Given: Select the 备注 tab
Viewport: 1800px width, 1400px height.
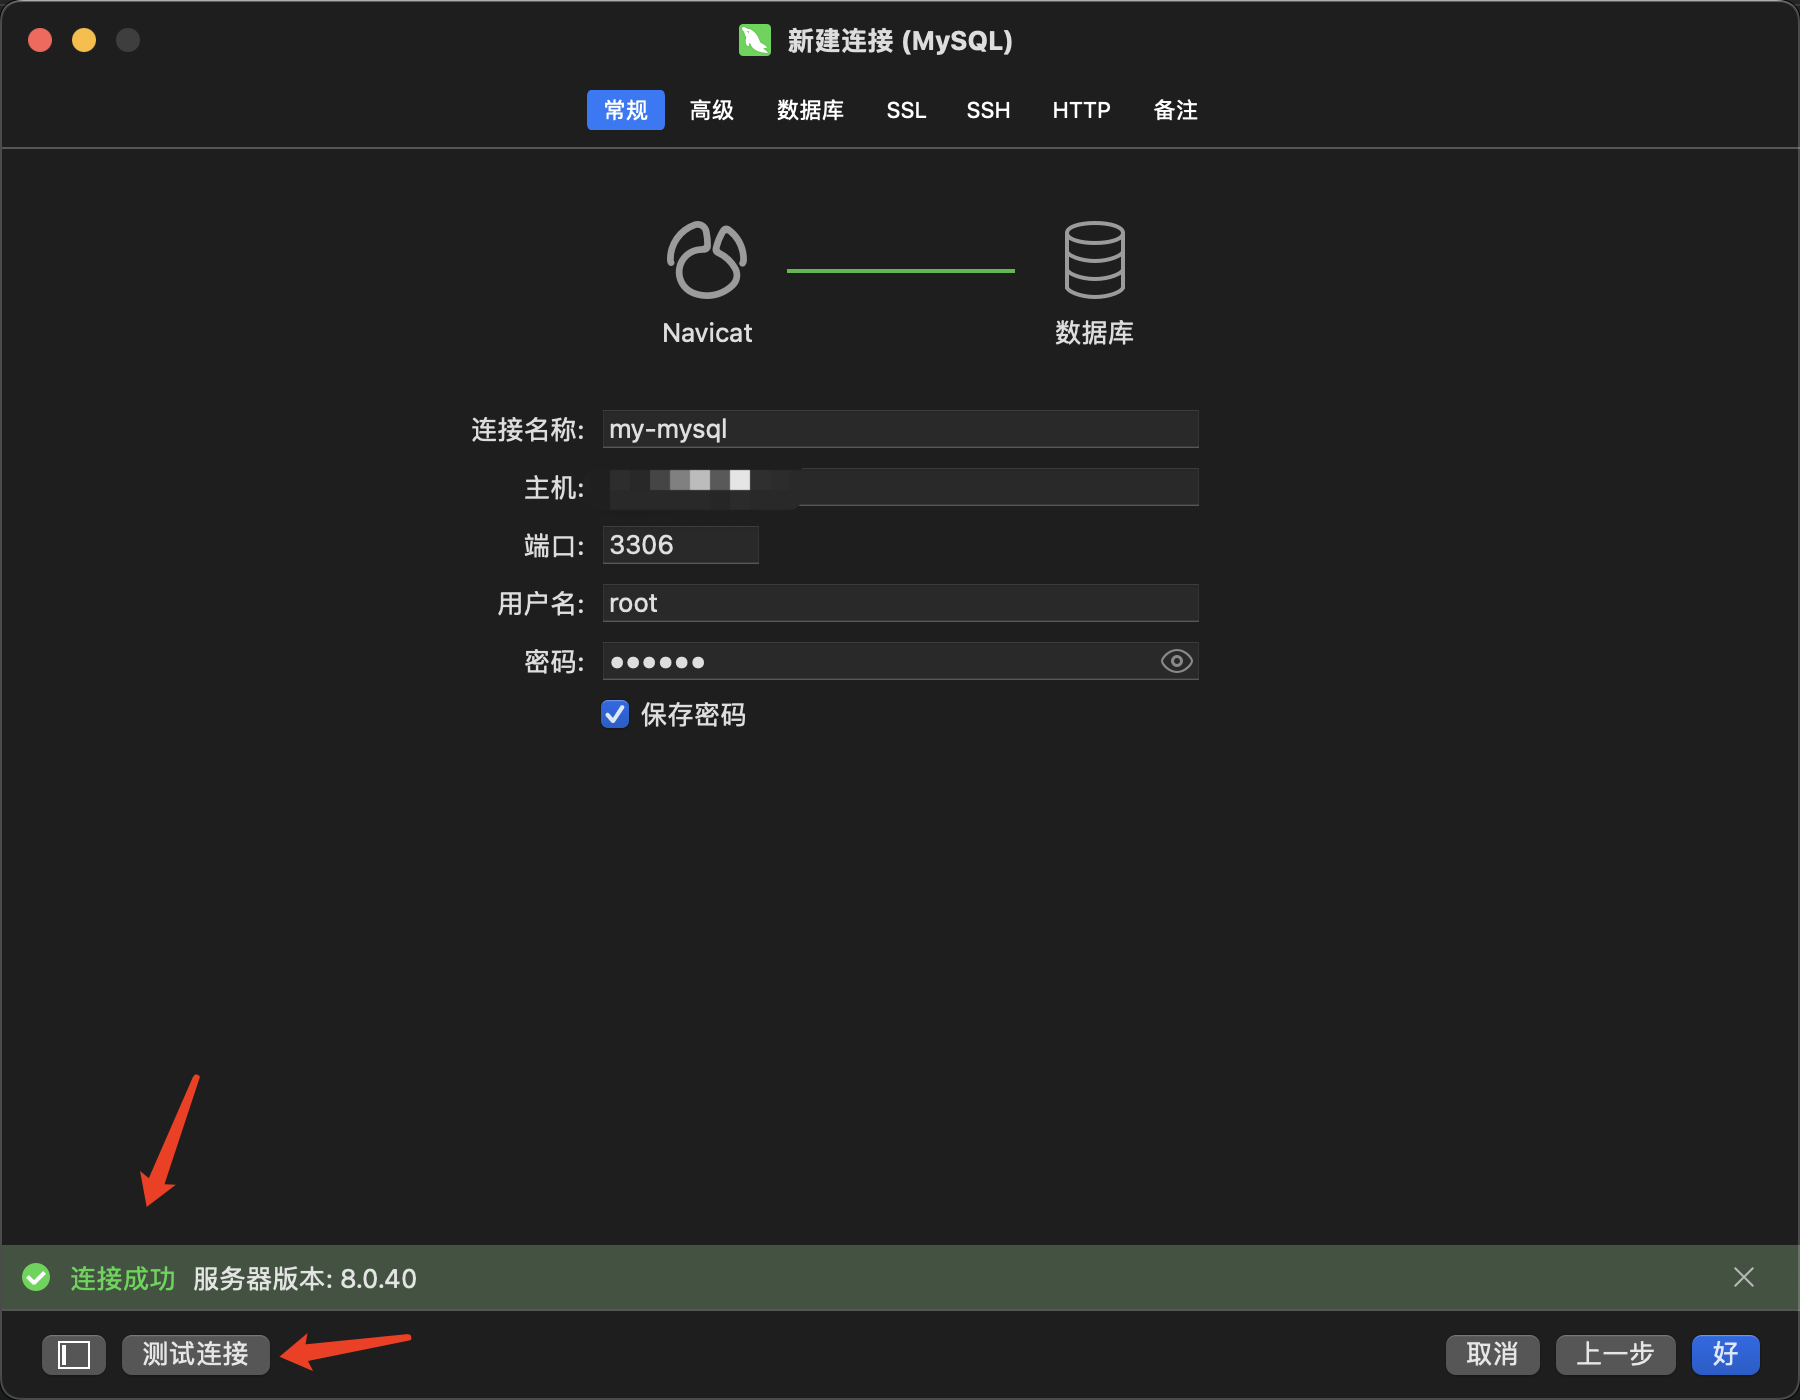Looking at the screenshot, I should (1175, 110).
